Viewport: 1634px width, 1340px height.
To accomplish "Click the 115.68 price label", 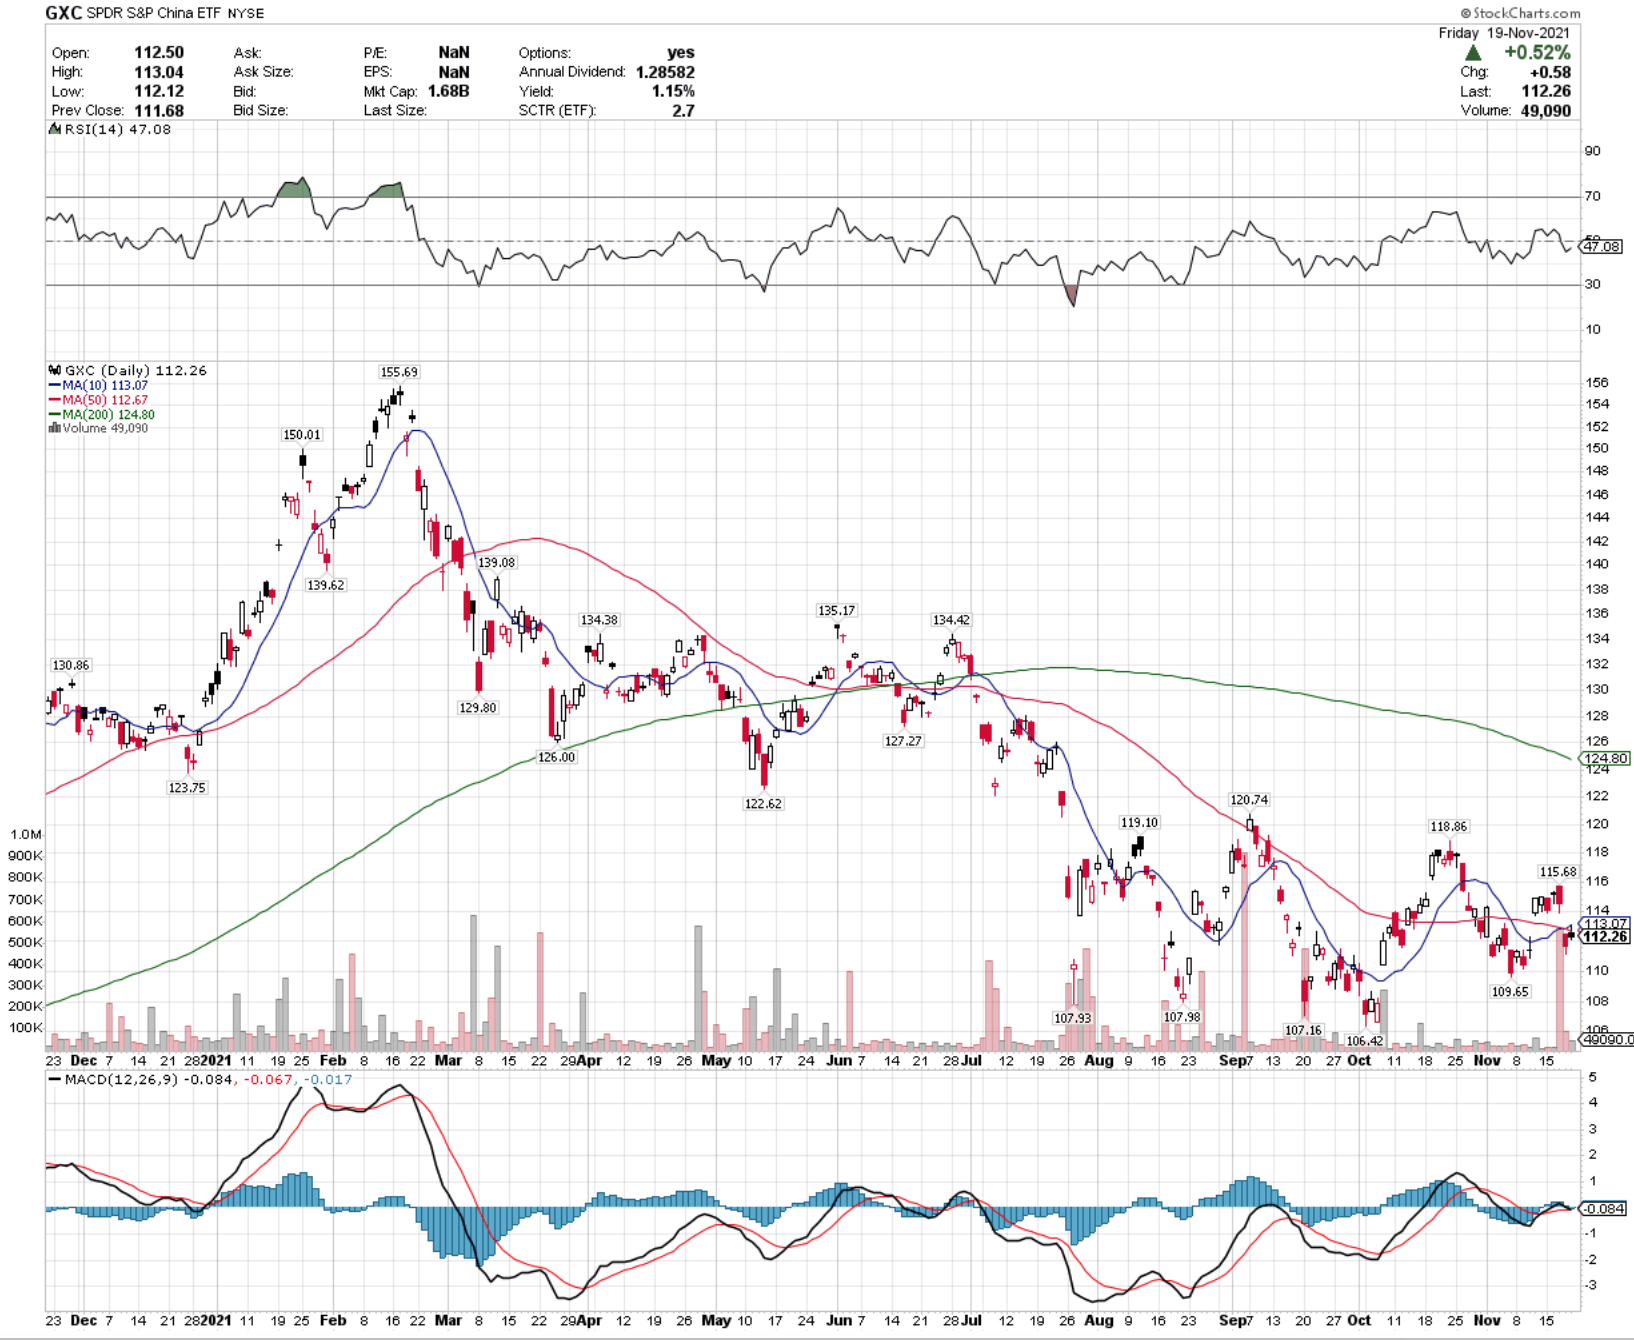I will (x=1558, y=872).
